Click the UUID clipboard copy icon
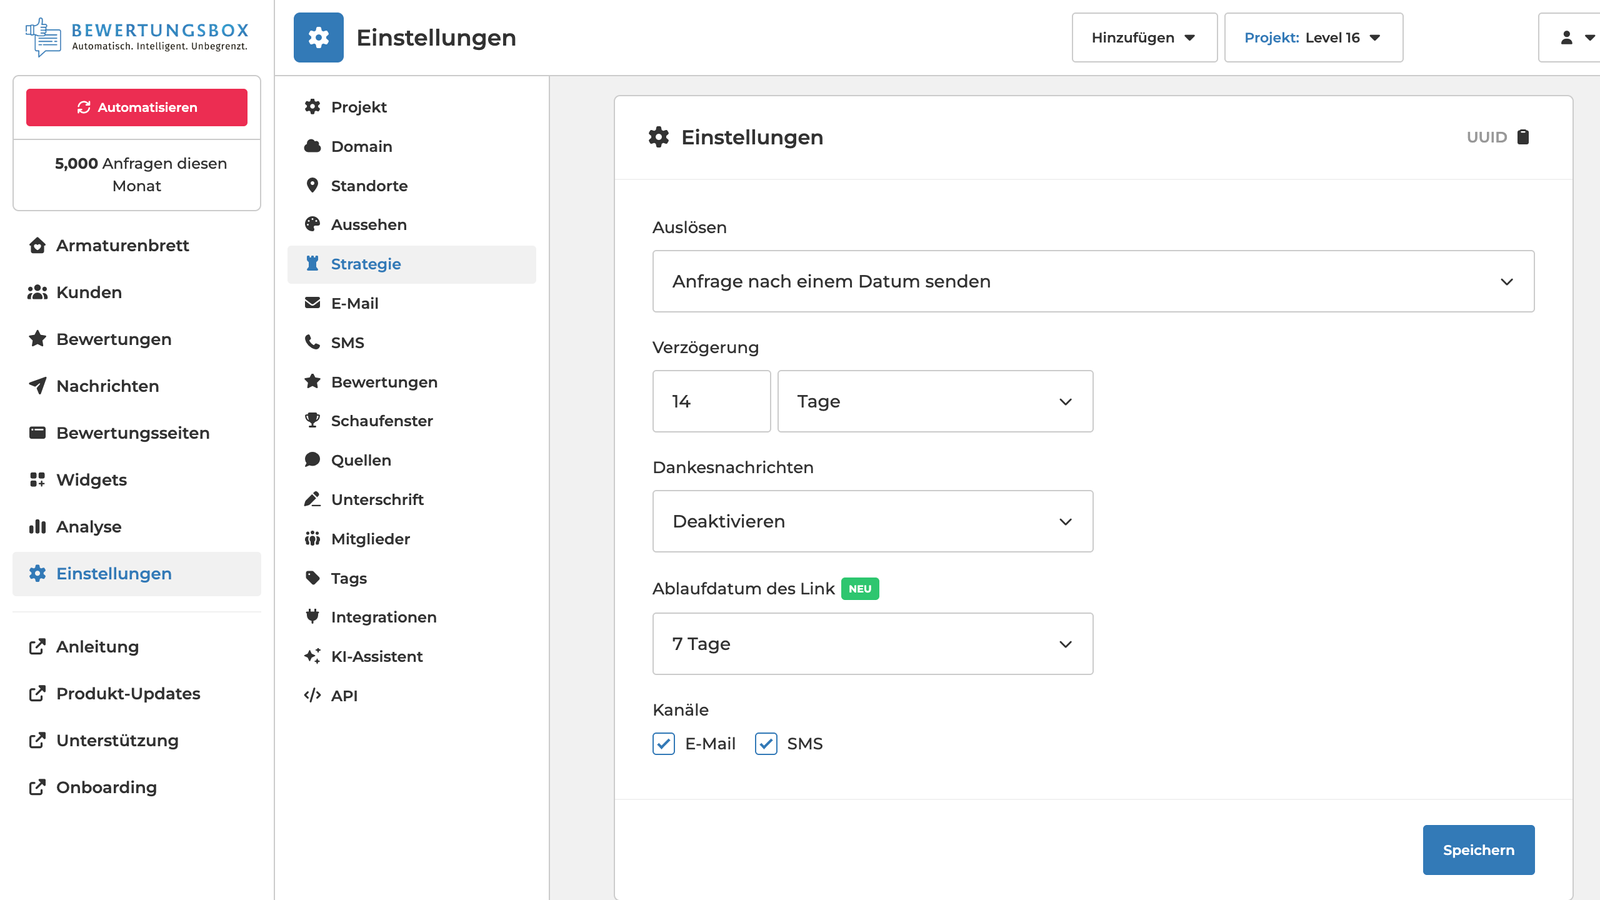Image resolution: width=1600 pixels, height=900 pixels. point(1523,137)
